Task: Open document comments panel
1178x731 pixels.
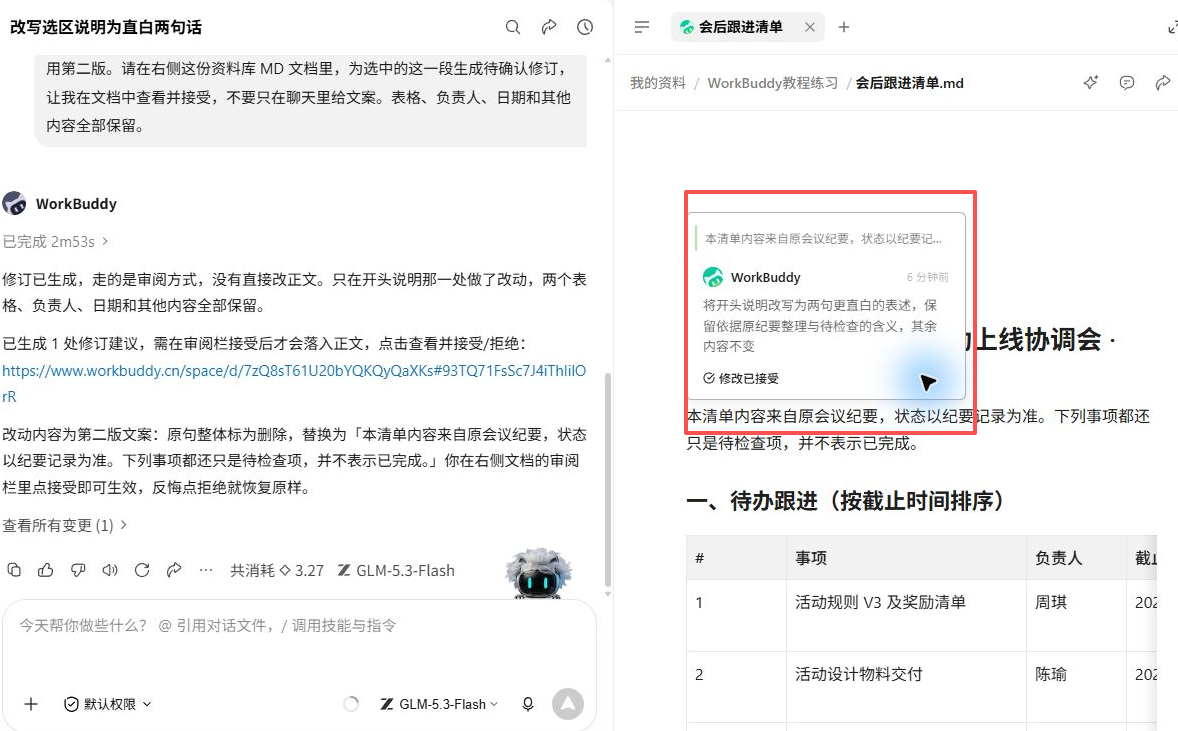Action: pos(1126,83)
